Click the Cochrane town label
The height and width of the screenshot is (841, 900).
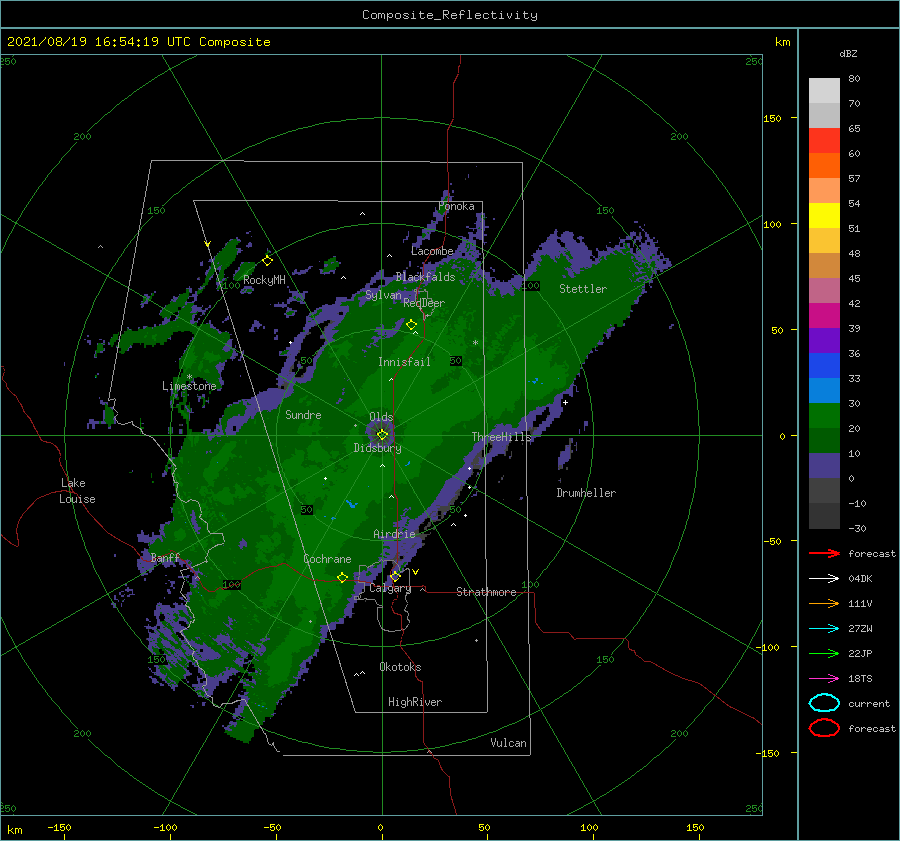[x=327, y=559]
